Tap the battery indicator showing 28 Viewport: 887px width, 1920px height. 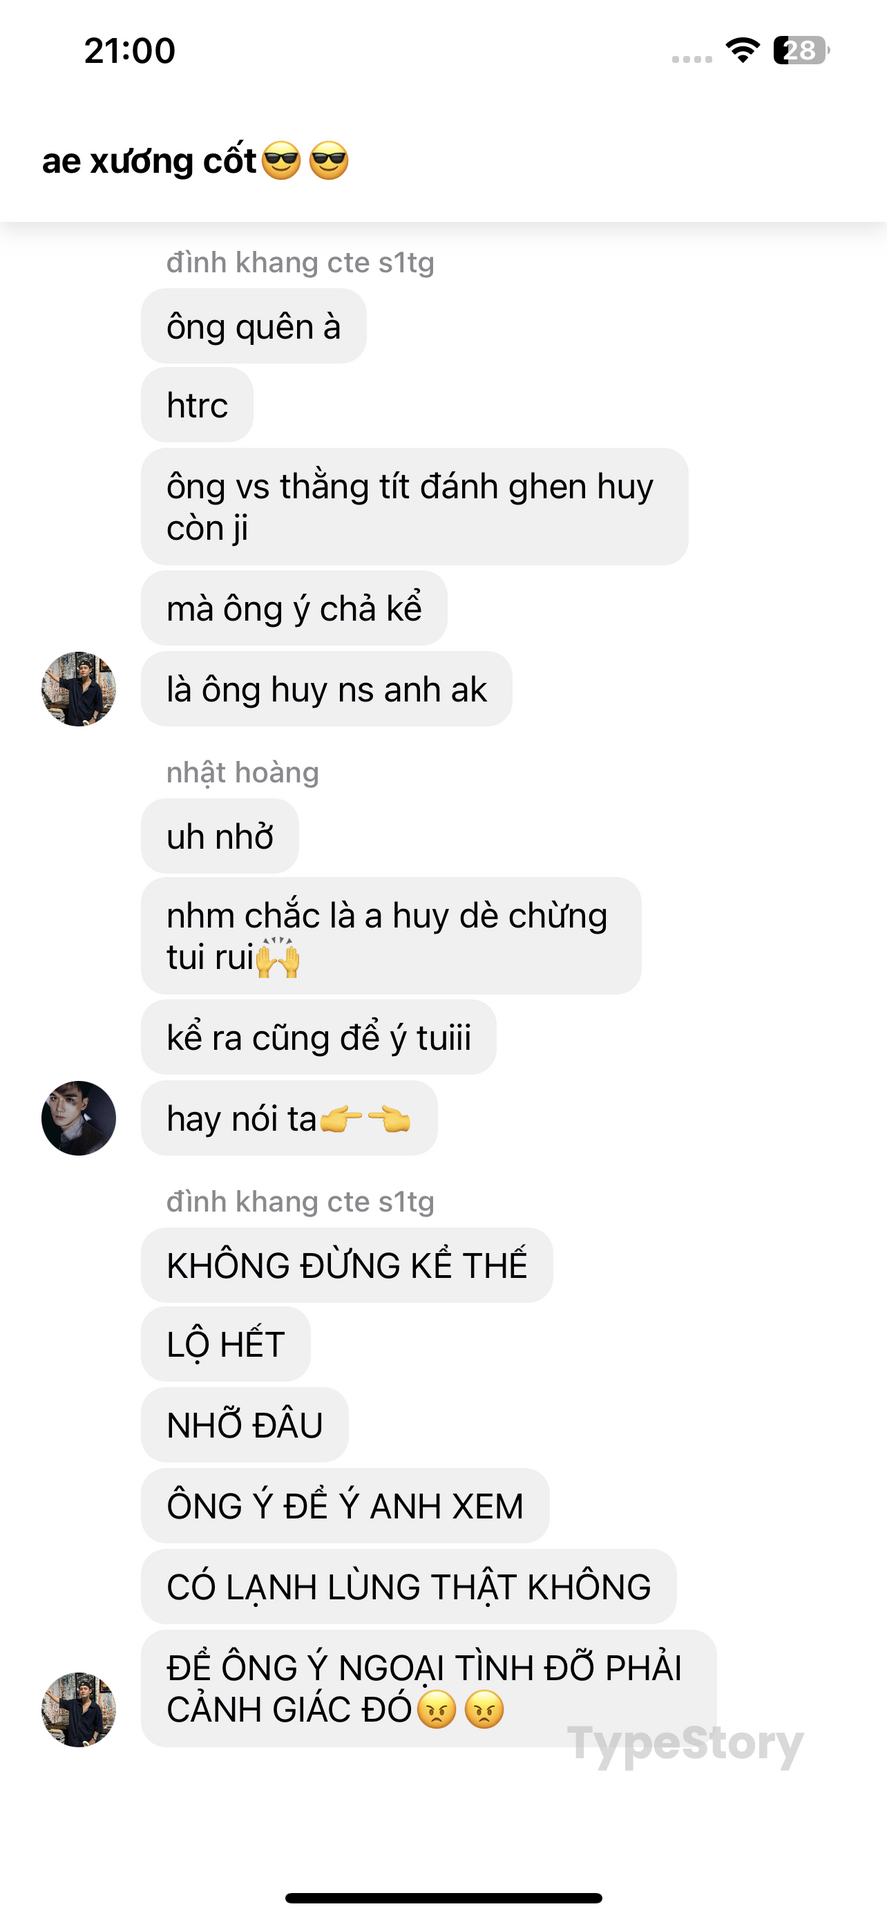[x=801, y=50]
